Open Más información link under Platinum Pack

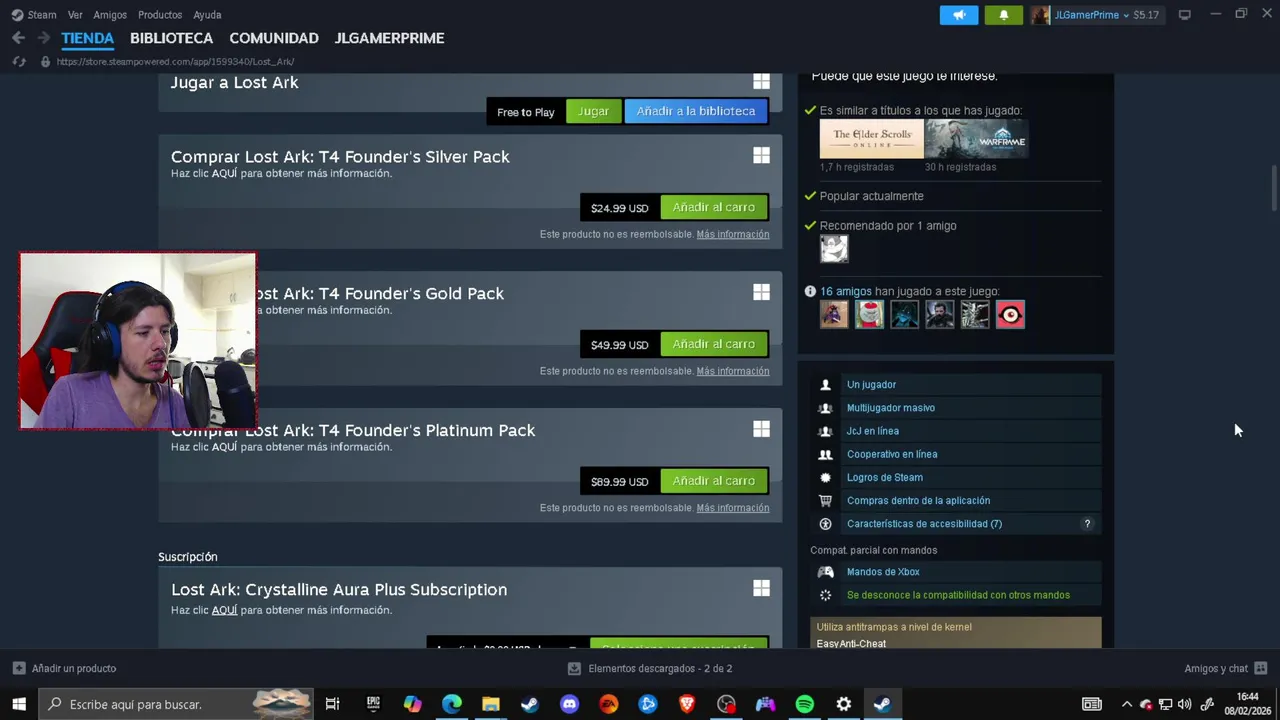click(733, 508)
